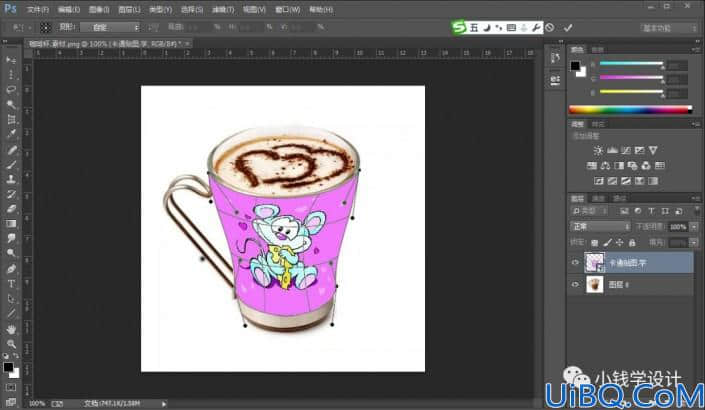
Task: Select the Dodge tool
Action: click(x=11, y=253)
